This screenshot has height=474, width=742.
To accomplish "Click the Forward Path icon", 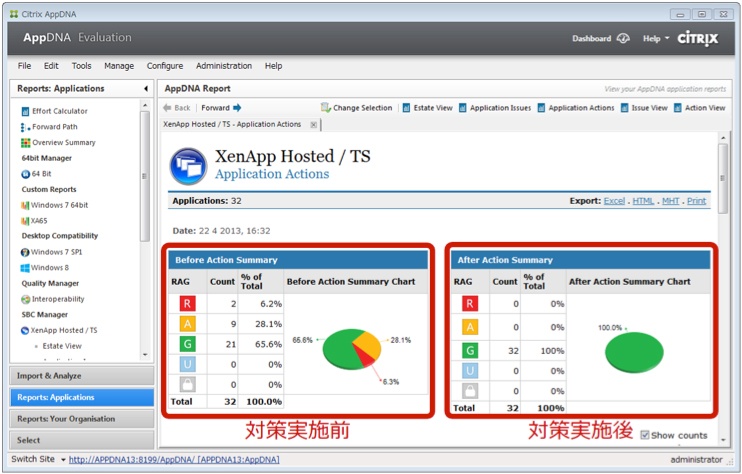I will click(x=26, y=127).
